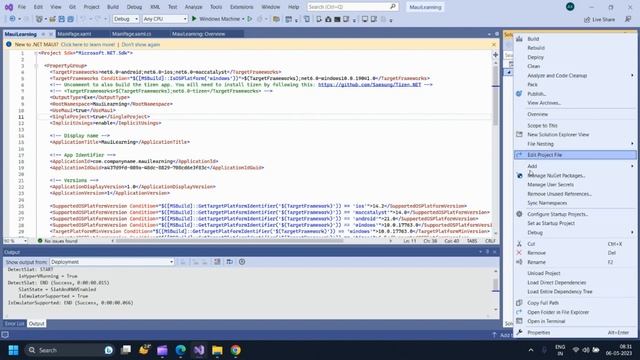Click the Windows Start button
Image resolution: width=640 pixels, height=360 pixels.
(x=13, y=350)
